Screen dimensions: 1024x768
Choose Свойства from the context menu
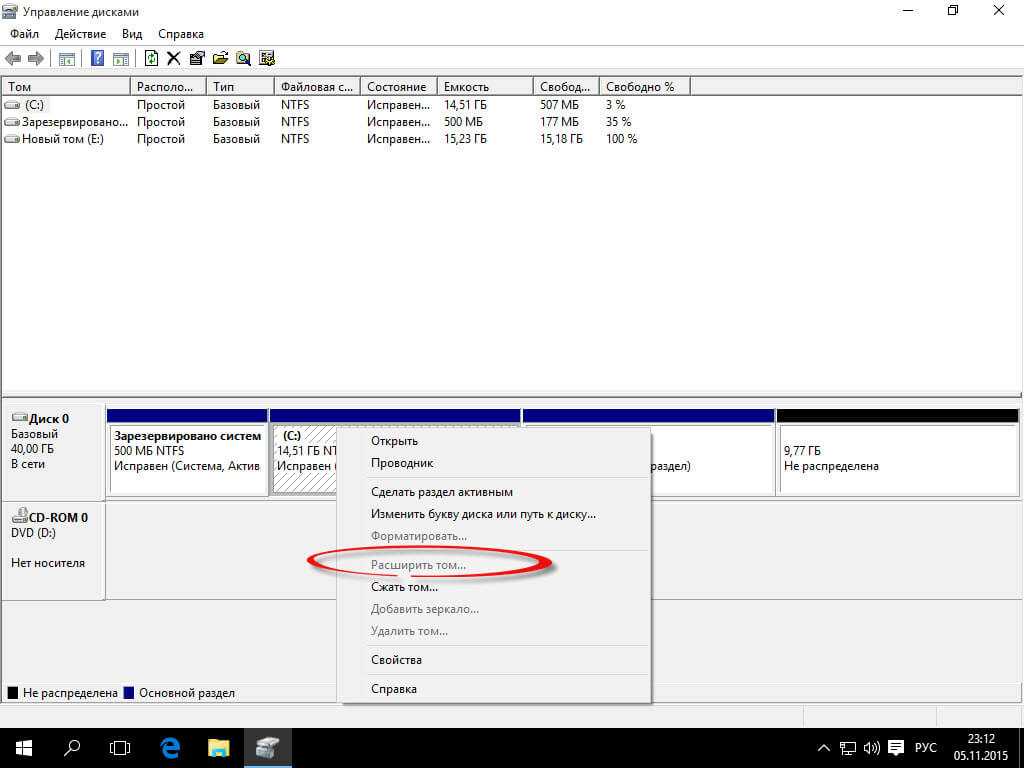[x=396, y=660]
